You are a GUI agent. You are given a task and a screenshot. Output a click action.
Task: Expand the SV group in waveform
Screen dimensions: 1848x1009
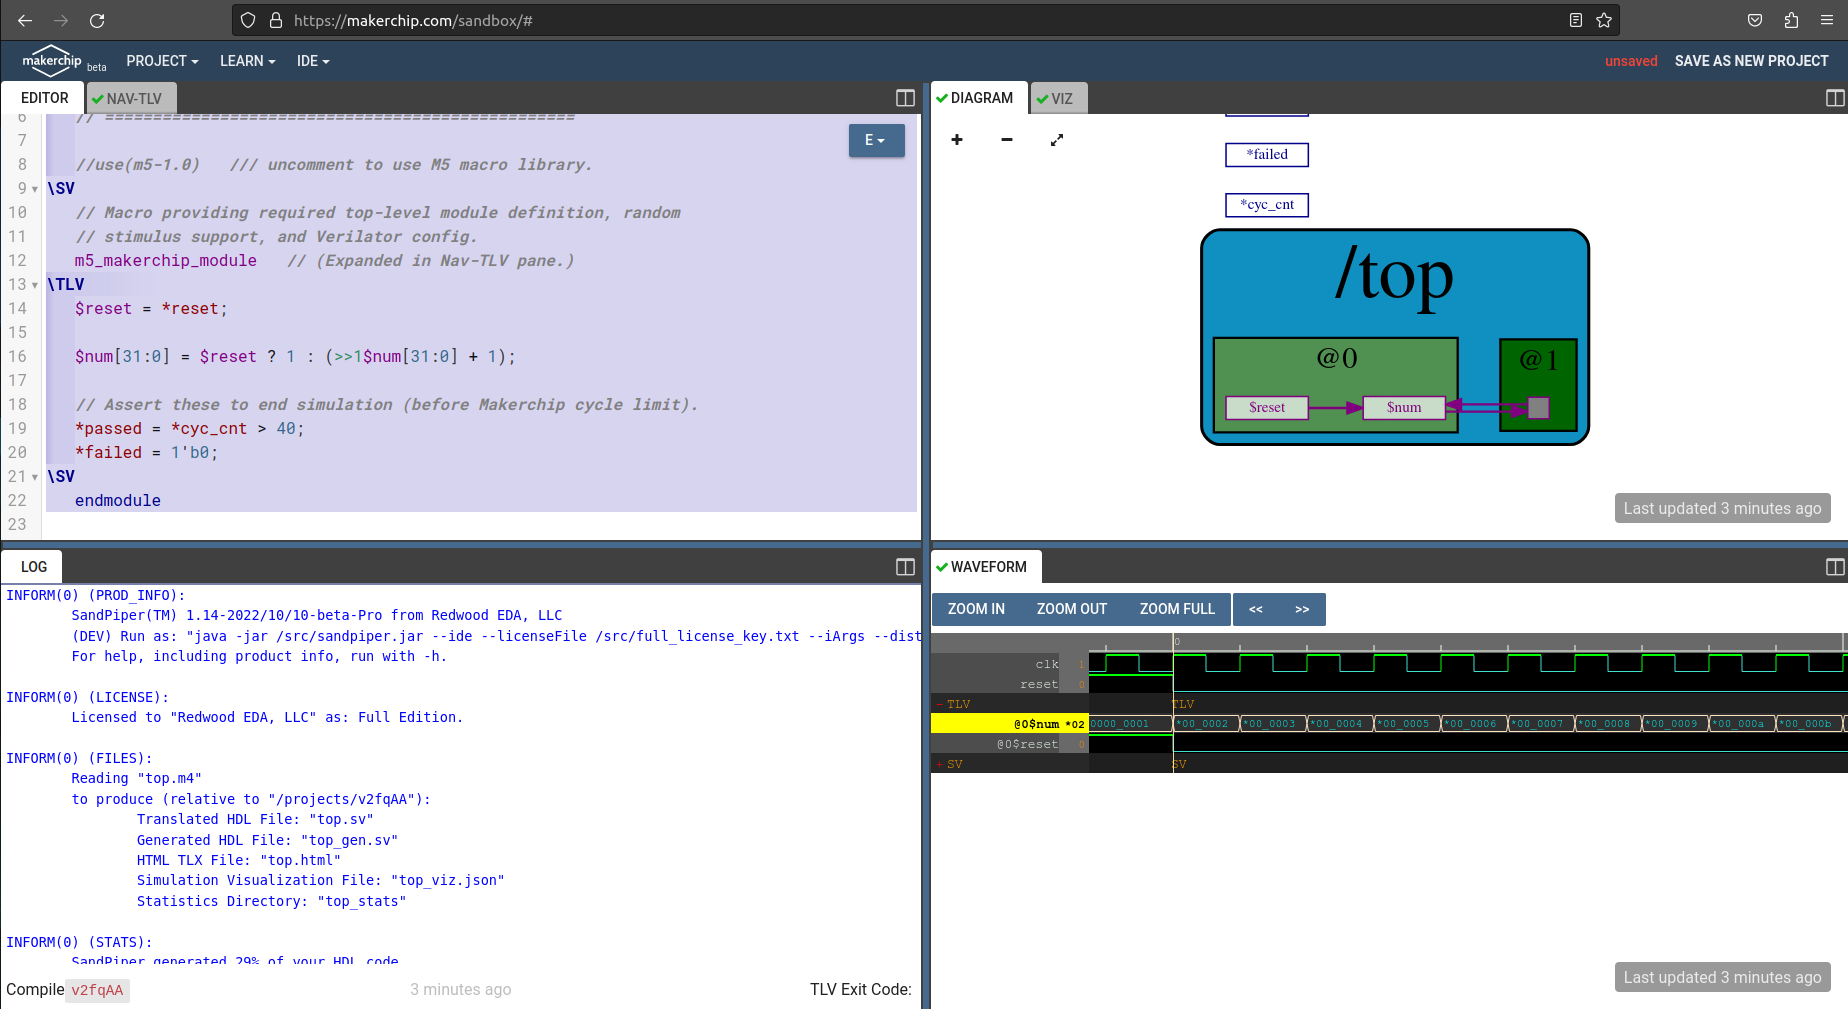tap(940, 764)
